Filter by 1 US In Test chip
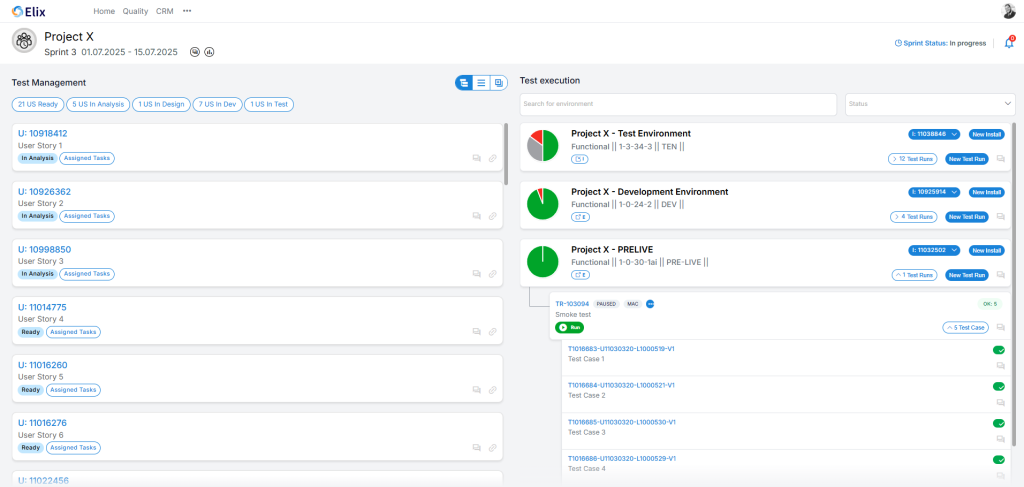 point(269,104)
